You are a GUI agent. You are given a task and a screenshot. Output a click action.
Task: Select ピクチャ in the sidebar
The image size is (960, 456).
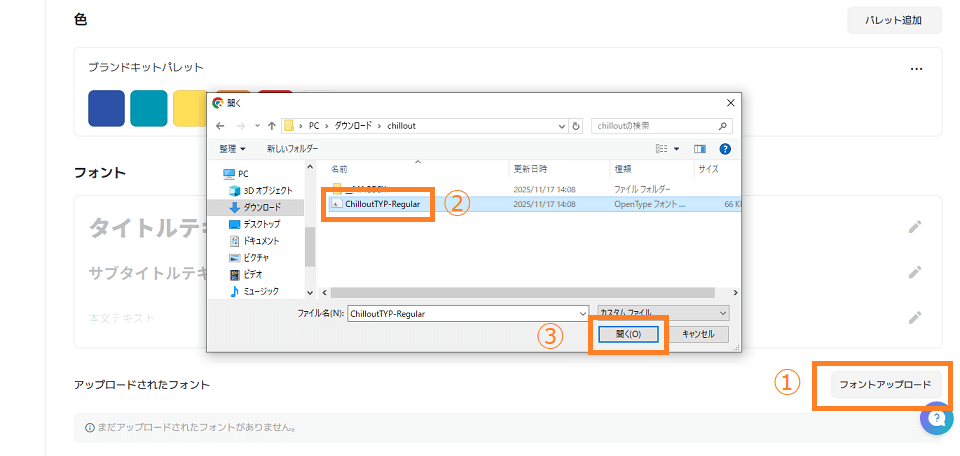click(249, 258)
